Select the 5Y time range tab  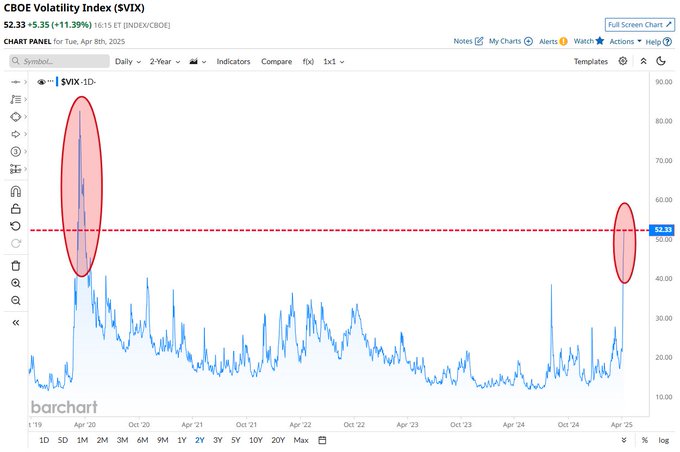click(235, 440)
